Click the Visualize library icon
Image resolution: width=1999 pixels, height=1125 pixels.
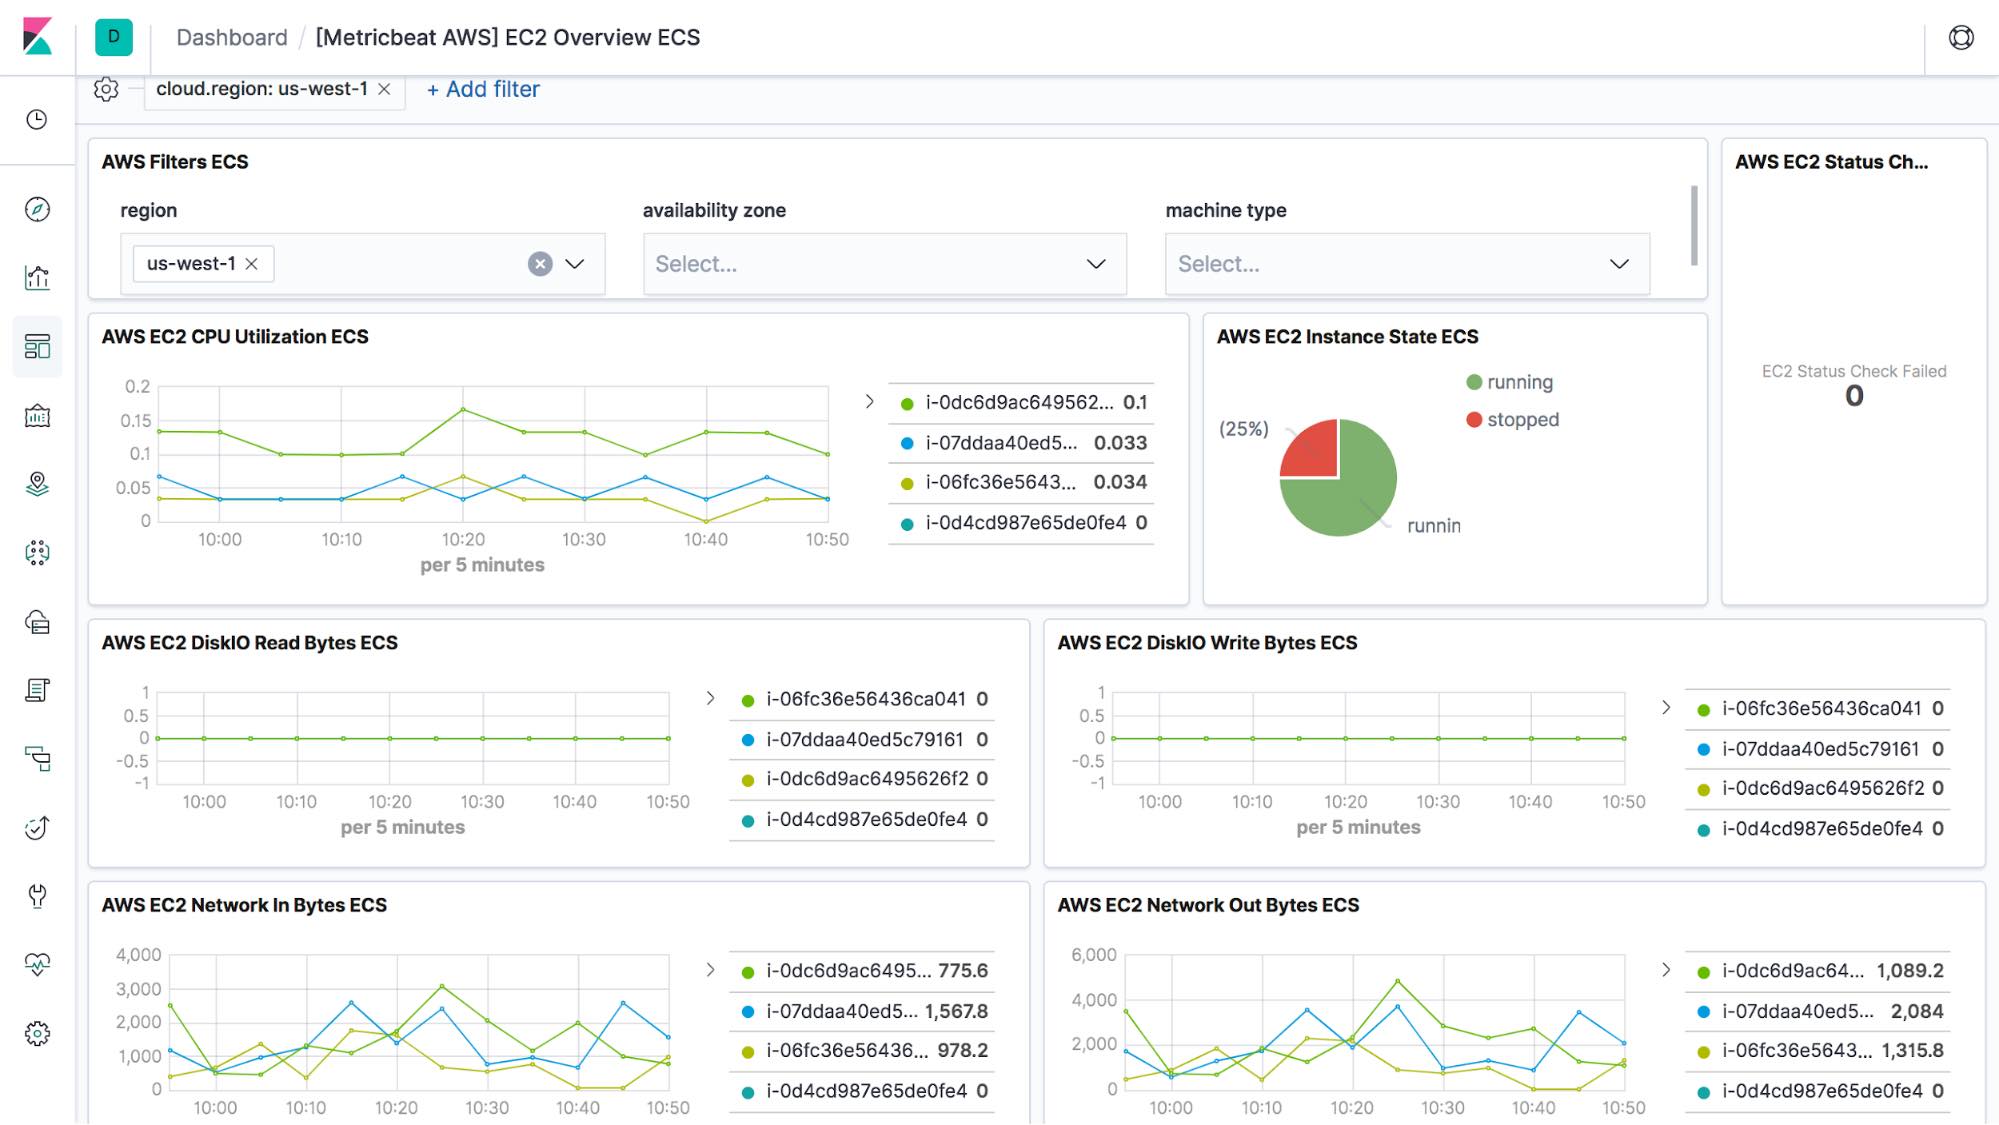click(x=37, y=277)
